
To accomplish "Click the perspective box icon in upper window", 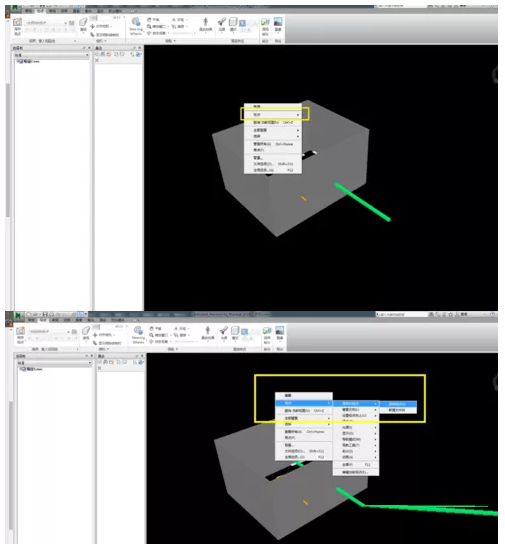I will point(83,22).
